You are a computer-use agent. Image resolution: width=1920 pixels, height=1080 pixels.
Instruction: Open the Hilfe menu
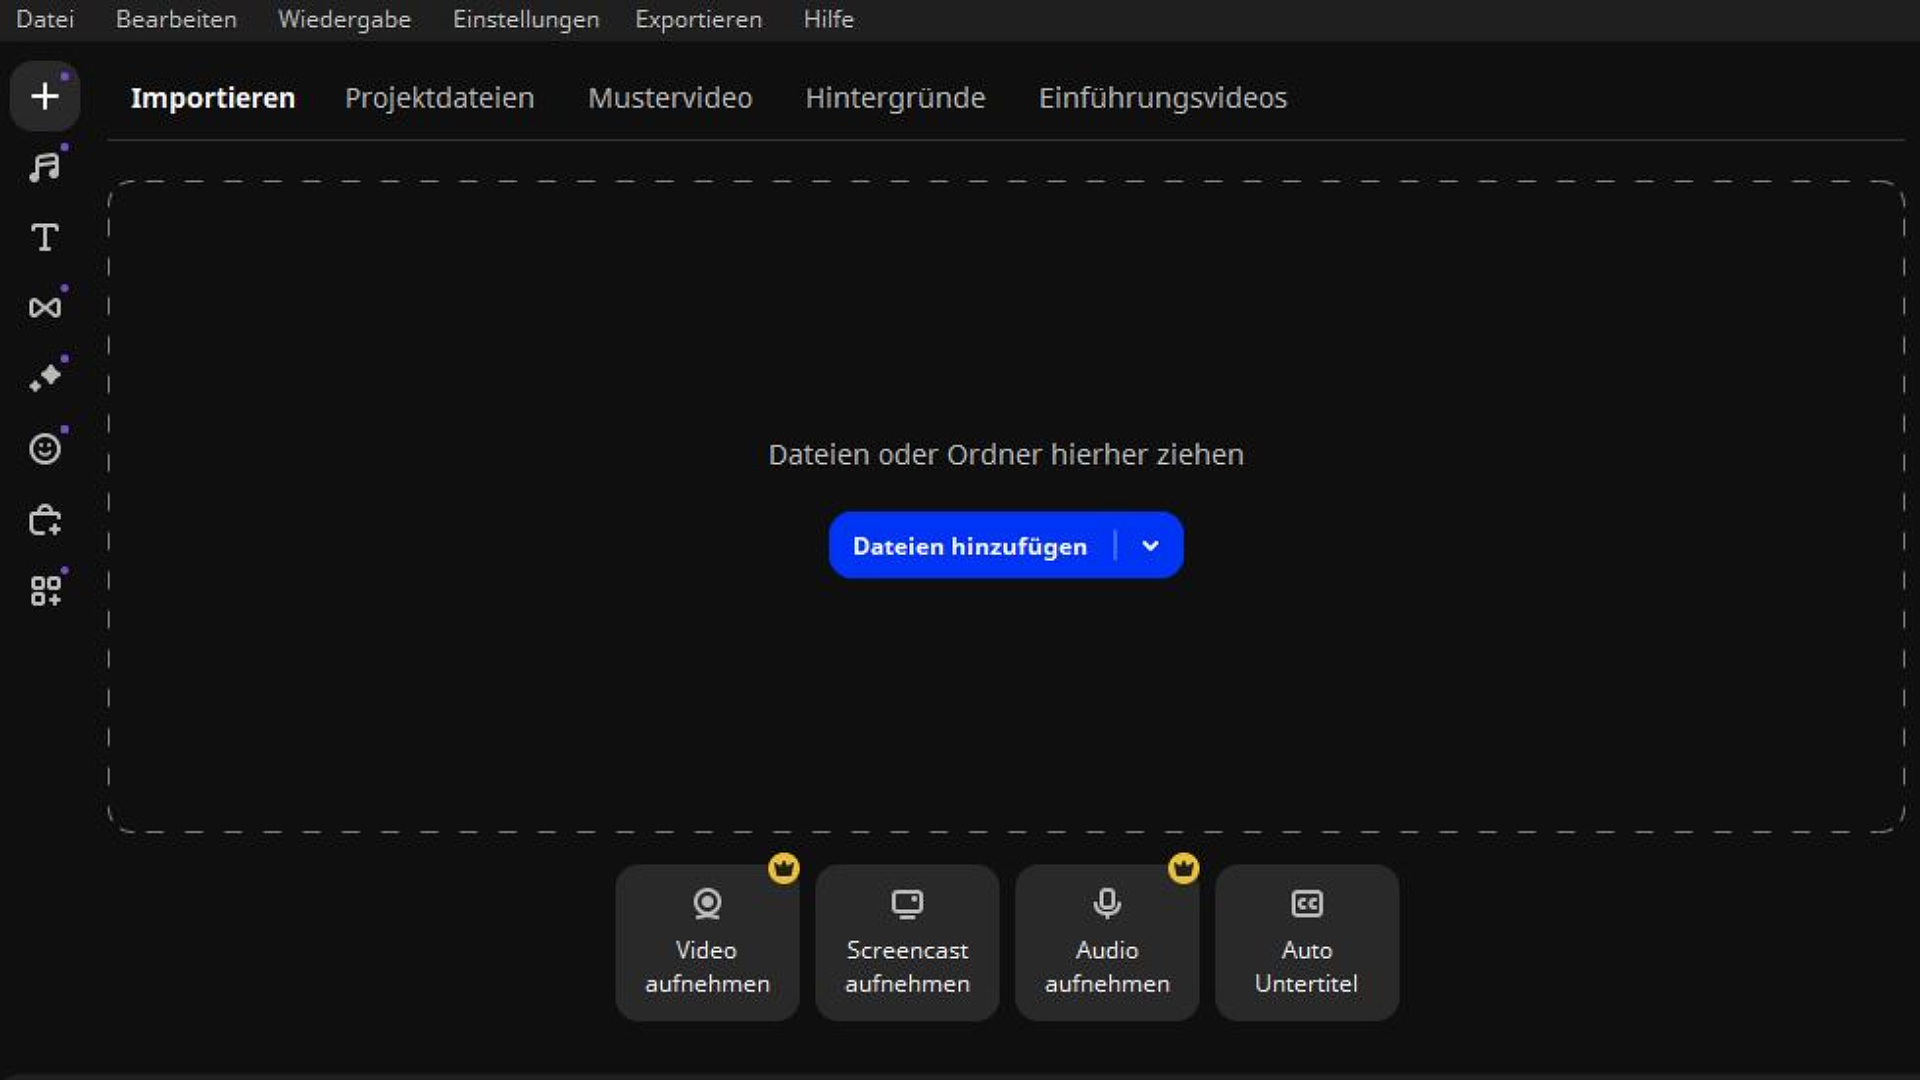click(x=828, y=19)
